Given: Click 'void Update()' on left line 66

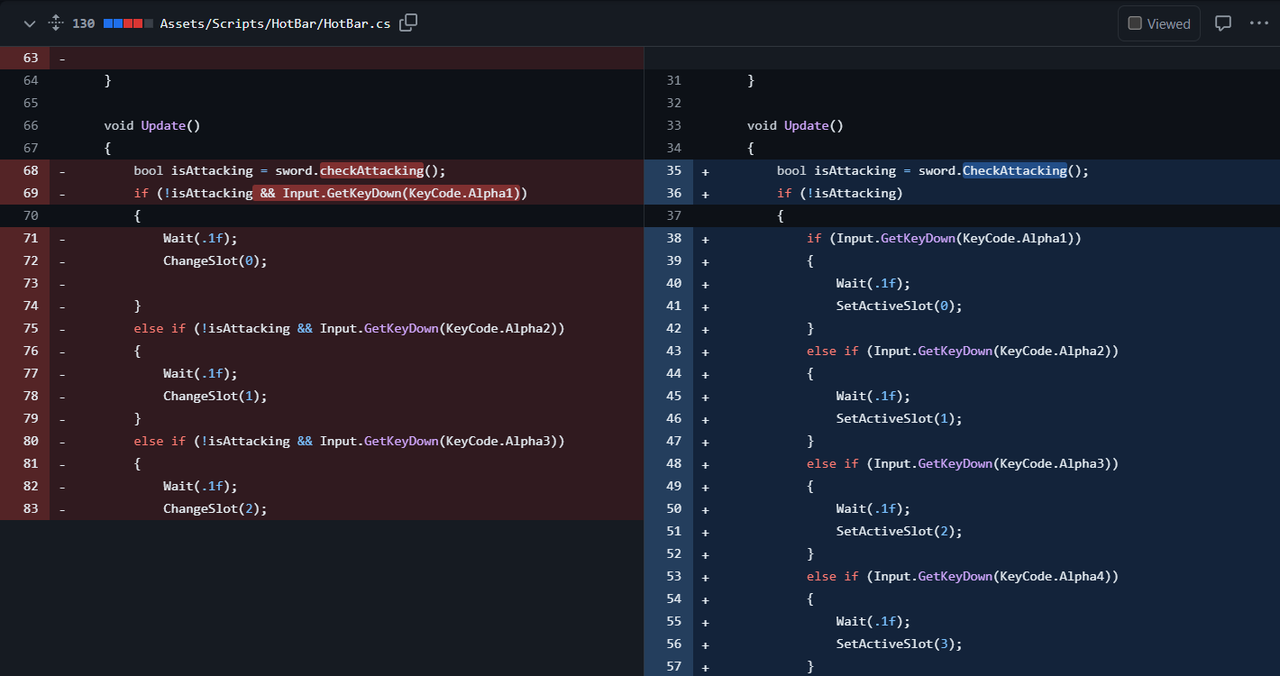Looking at the screenshot, I should pos(152,126).
